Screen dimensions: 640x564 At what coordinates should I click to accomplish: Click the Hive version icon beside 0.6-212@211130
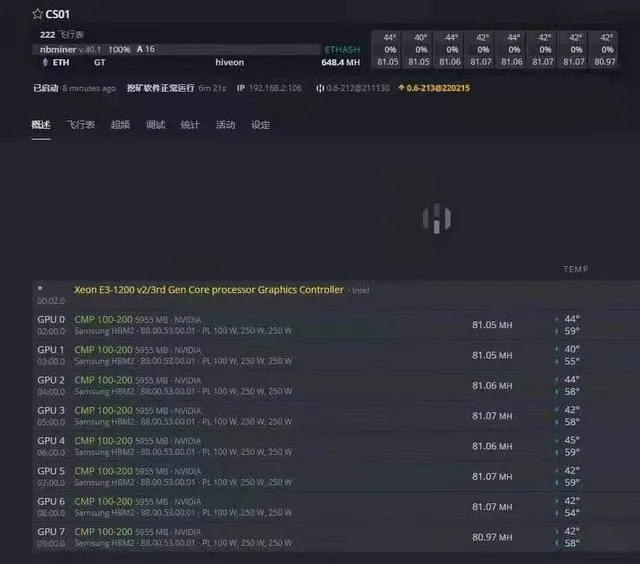(321, 88)
